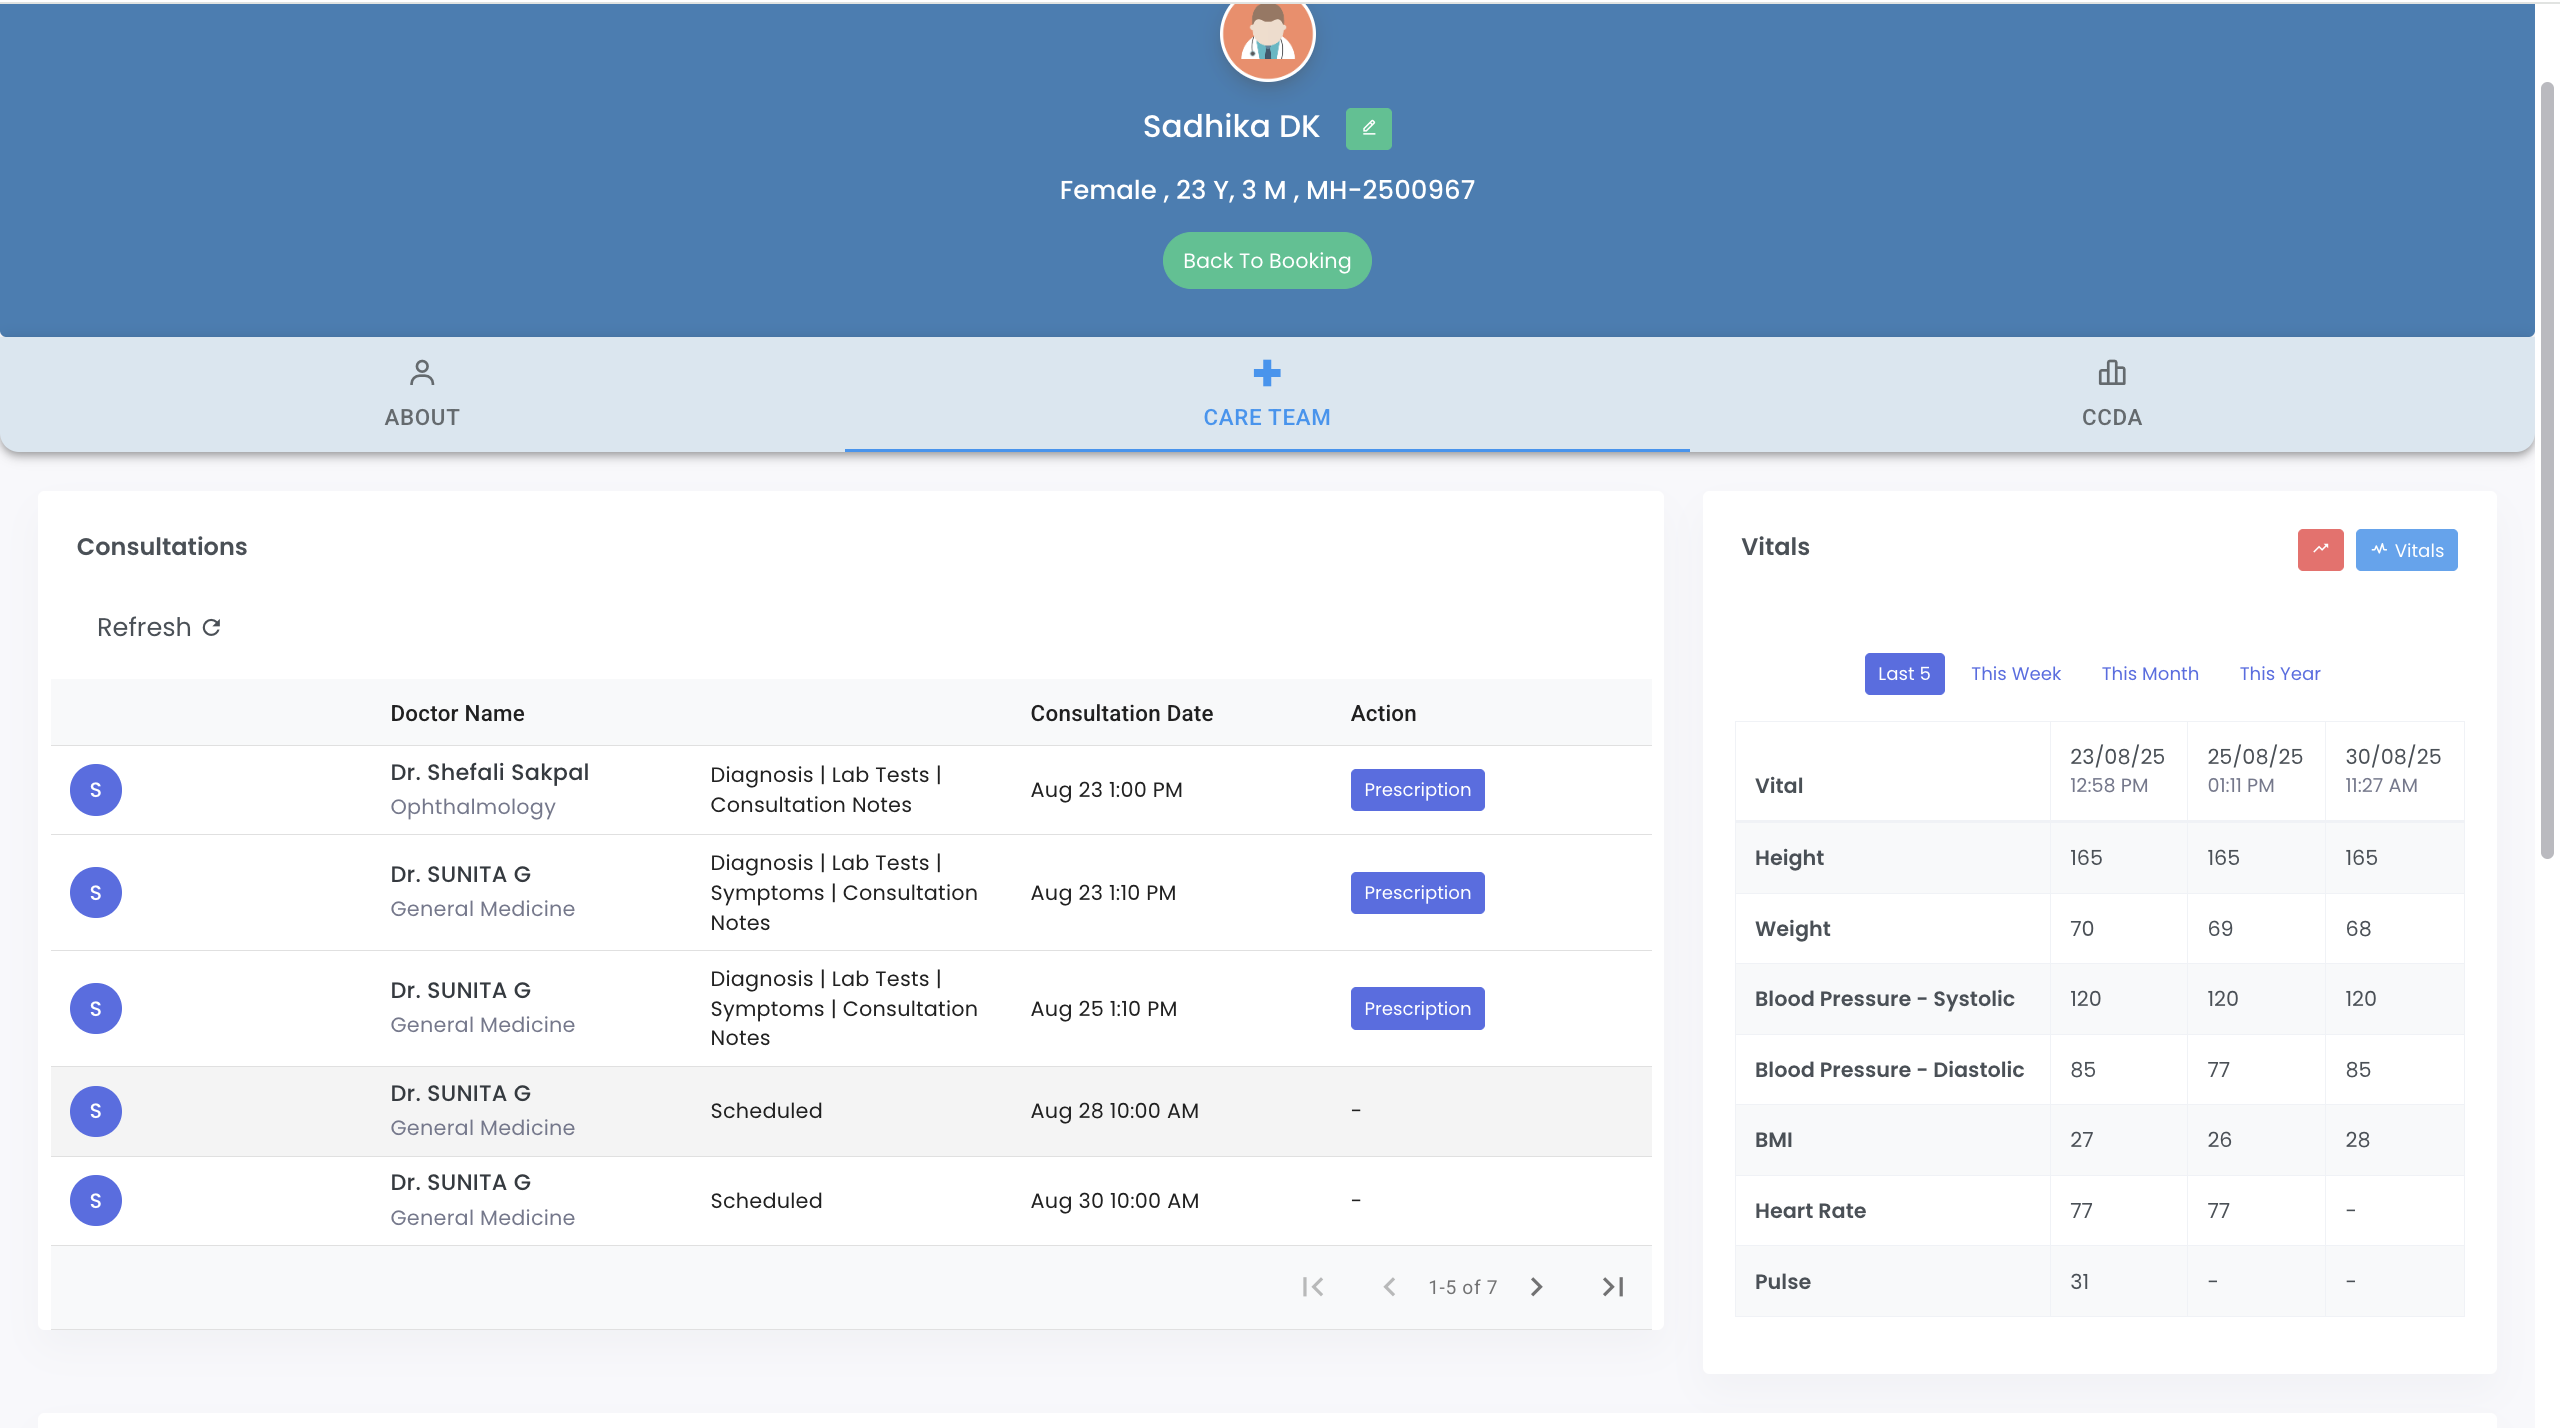Click the S avatar for Dr. Shefali Sakpal
The image size is (2560, 1428).
click(x=96, y=790)
